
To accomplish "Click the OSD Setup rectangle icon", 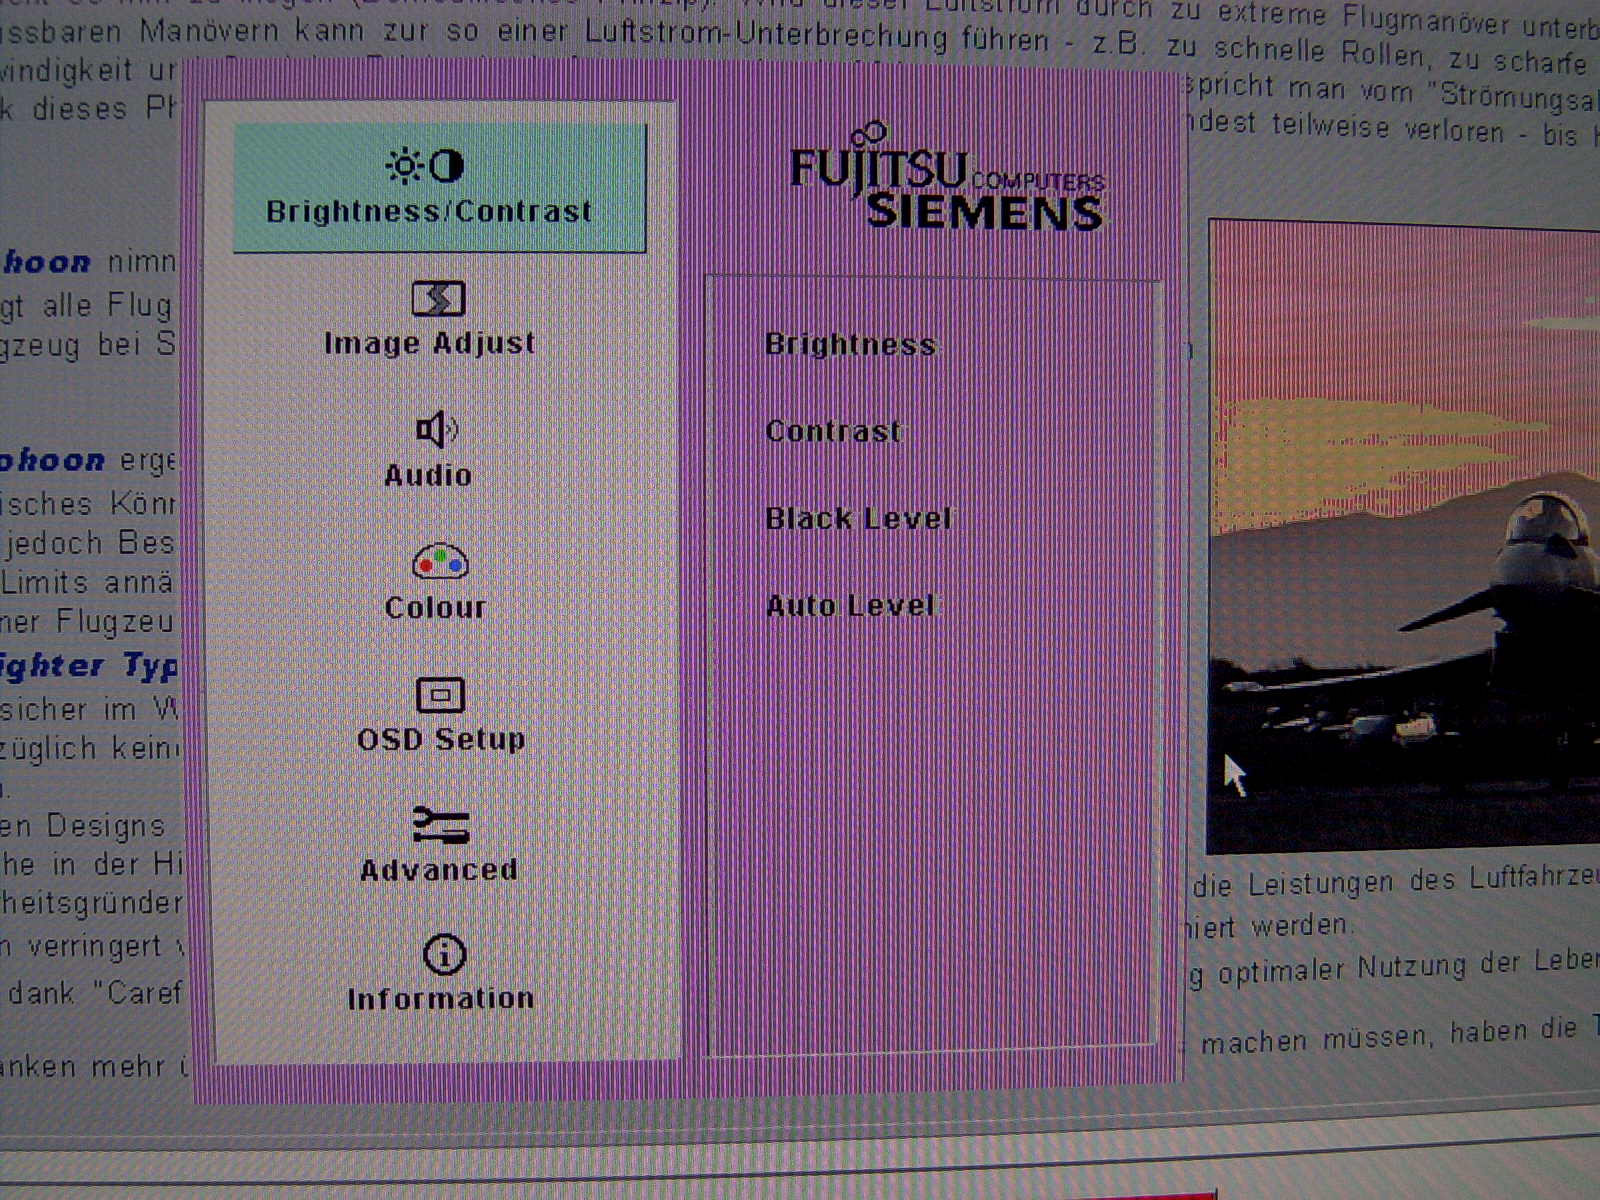I will pyautogui.click(x=440, y=694).
